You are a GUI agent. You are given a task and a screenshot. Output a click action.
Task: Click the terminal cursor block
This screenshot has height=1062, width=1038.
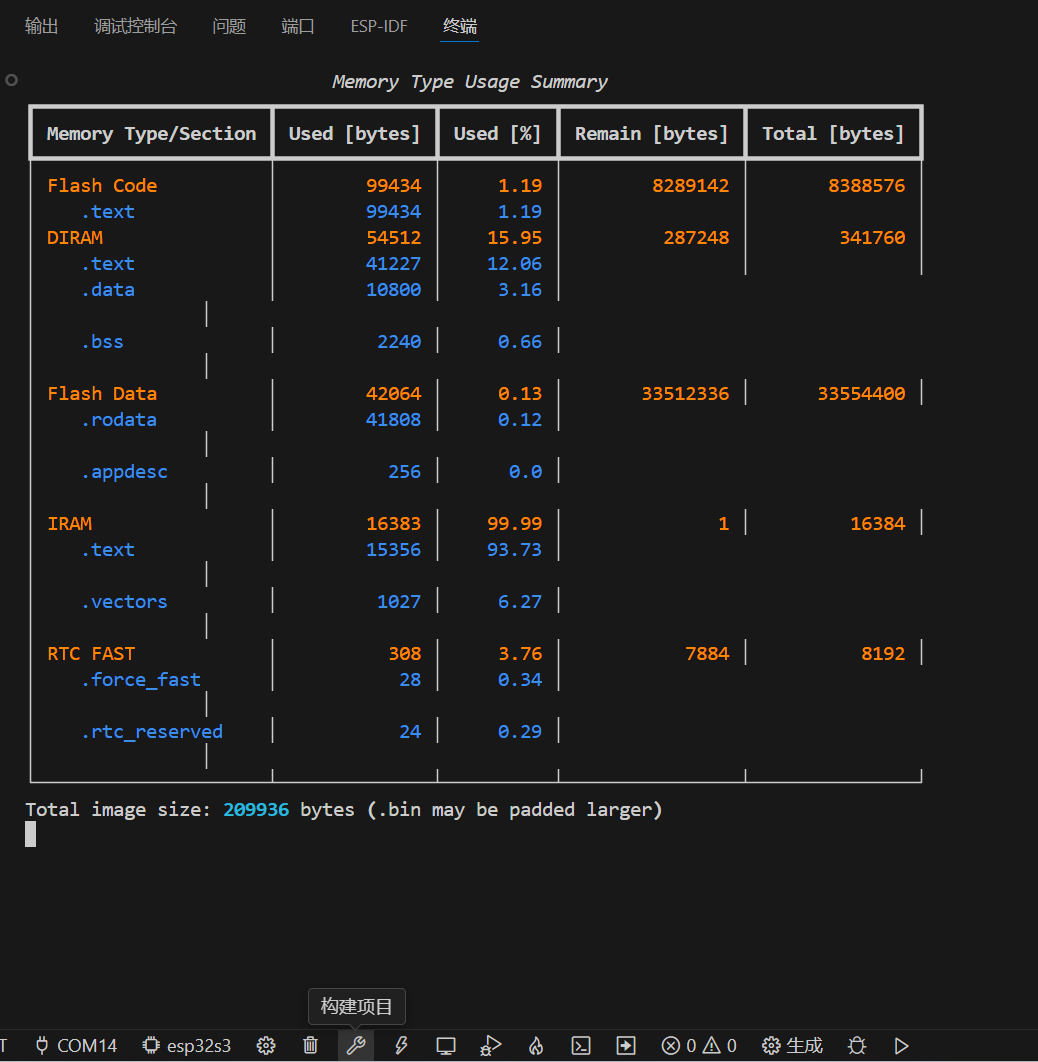pos(30,834)
